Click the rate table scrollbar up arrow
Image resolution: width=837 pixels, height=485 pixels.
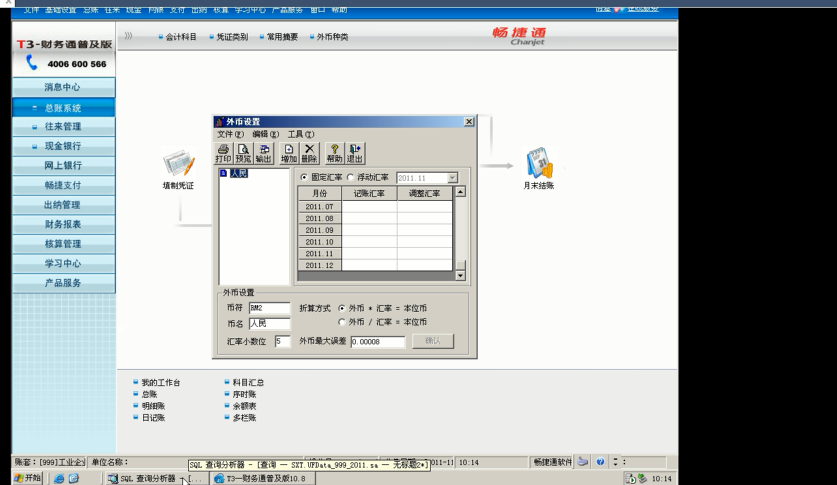pos(460,192)
